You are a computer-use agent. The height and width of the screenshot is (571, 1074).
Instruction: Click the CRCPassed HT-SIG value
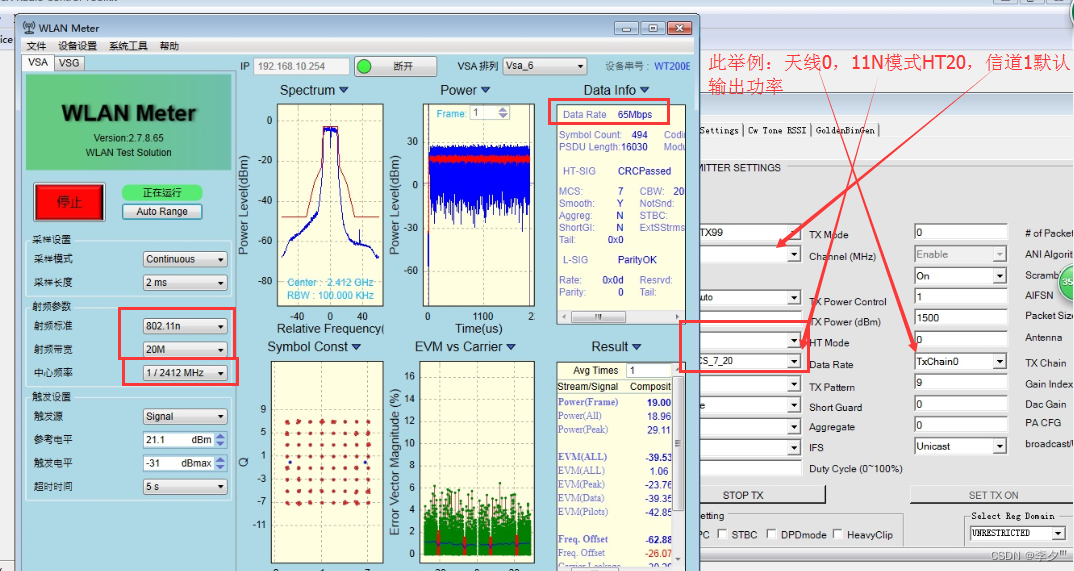coord(645,171)
